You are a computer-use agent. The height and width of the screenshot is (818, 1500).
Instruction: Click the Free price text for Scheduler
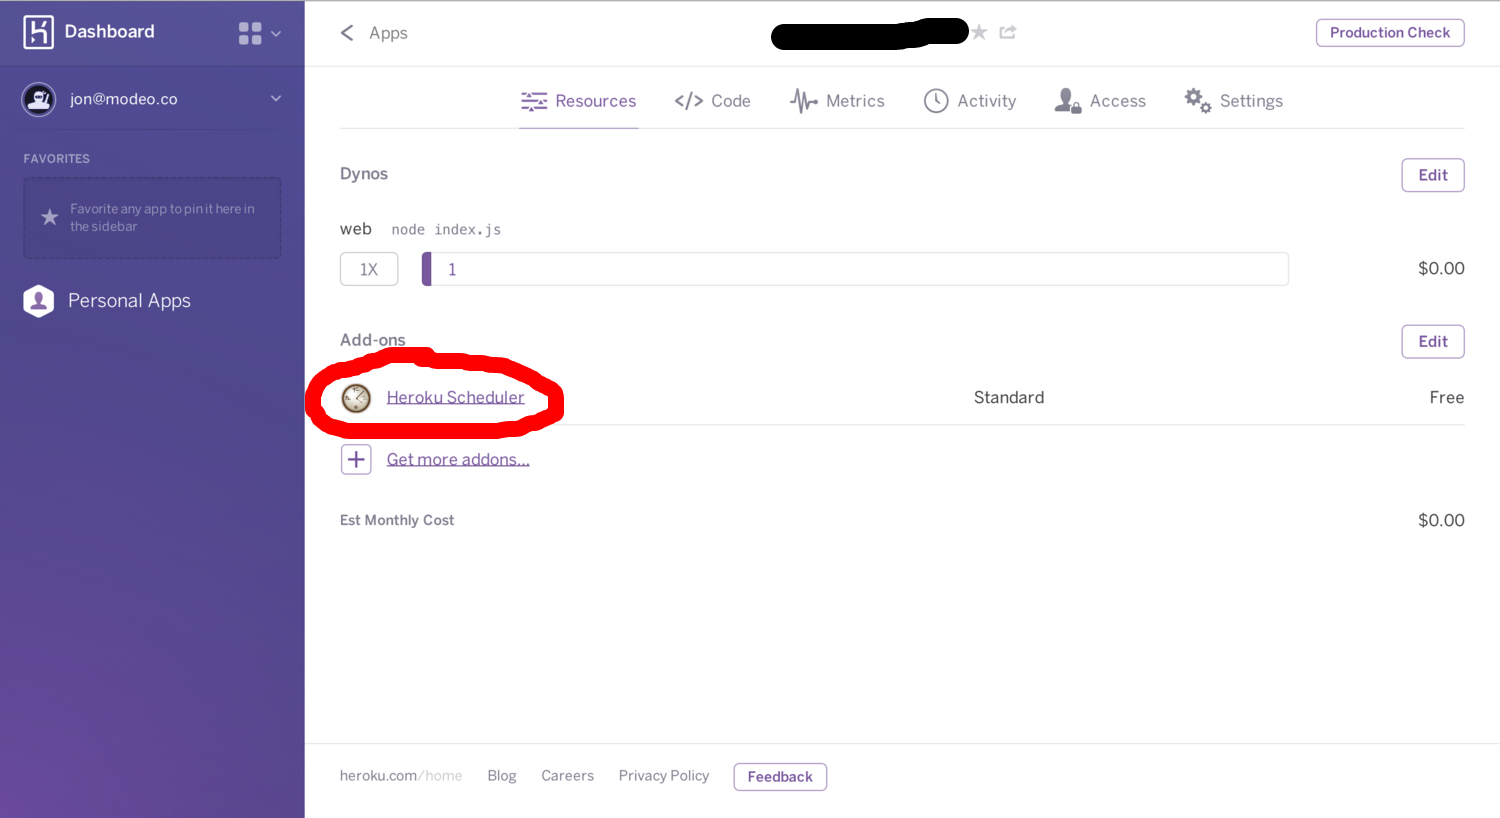click(1447, 398)
